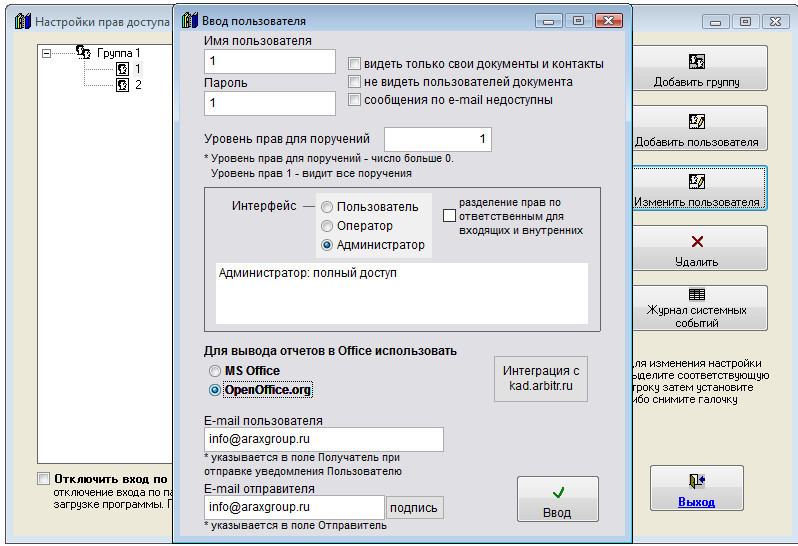The image size is (798, 546).
Task: Select the Администратор interface radio button
Action: (327, 245)
